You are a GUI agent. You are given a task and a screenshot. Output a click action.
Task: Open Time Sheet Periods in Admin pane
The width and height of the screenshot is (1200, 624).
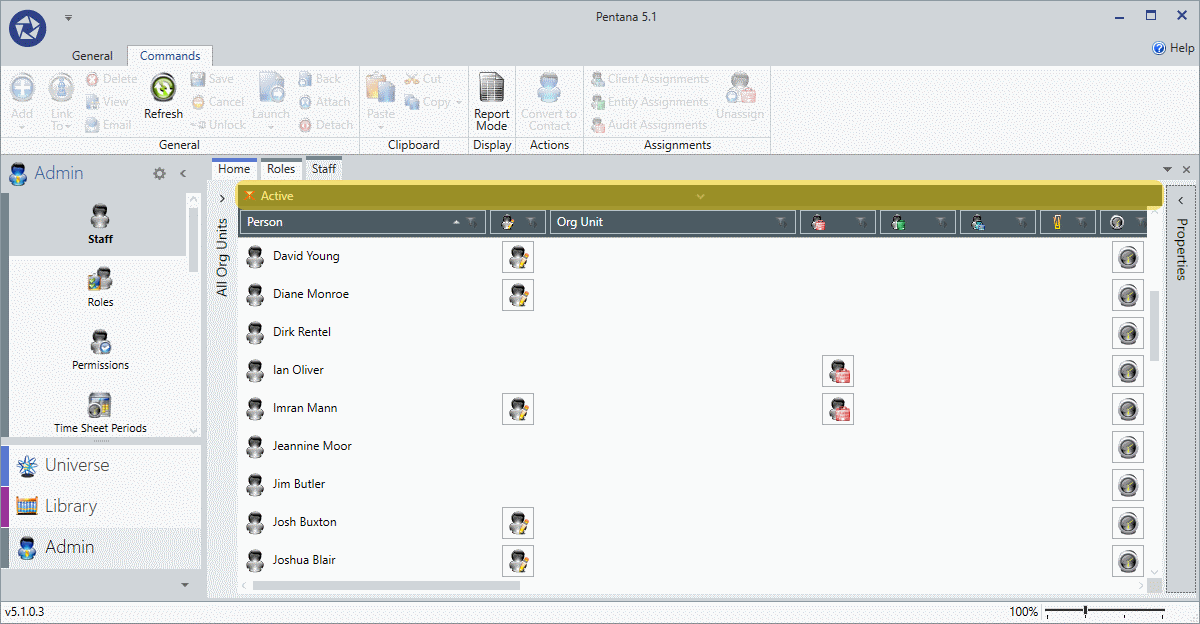coord(100,413)
